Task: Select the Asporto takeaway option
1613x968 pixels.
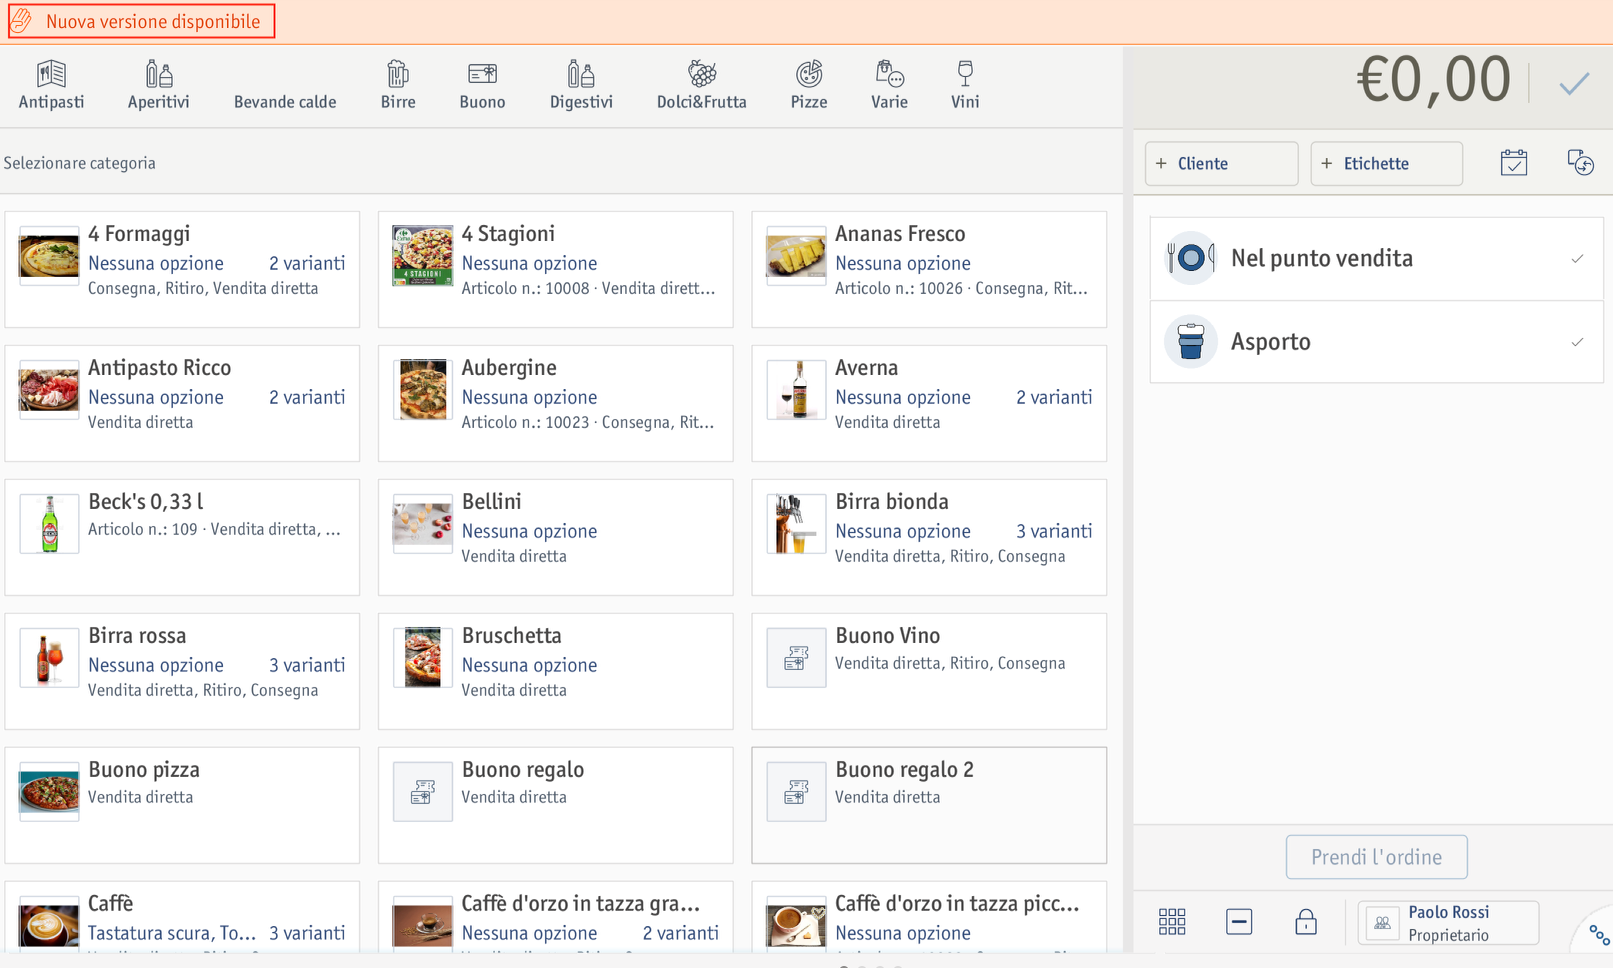Action: point(1376,342)
